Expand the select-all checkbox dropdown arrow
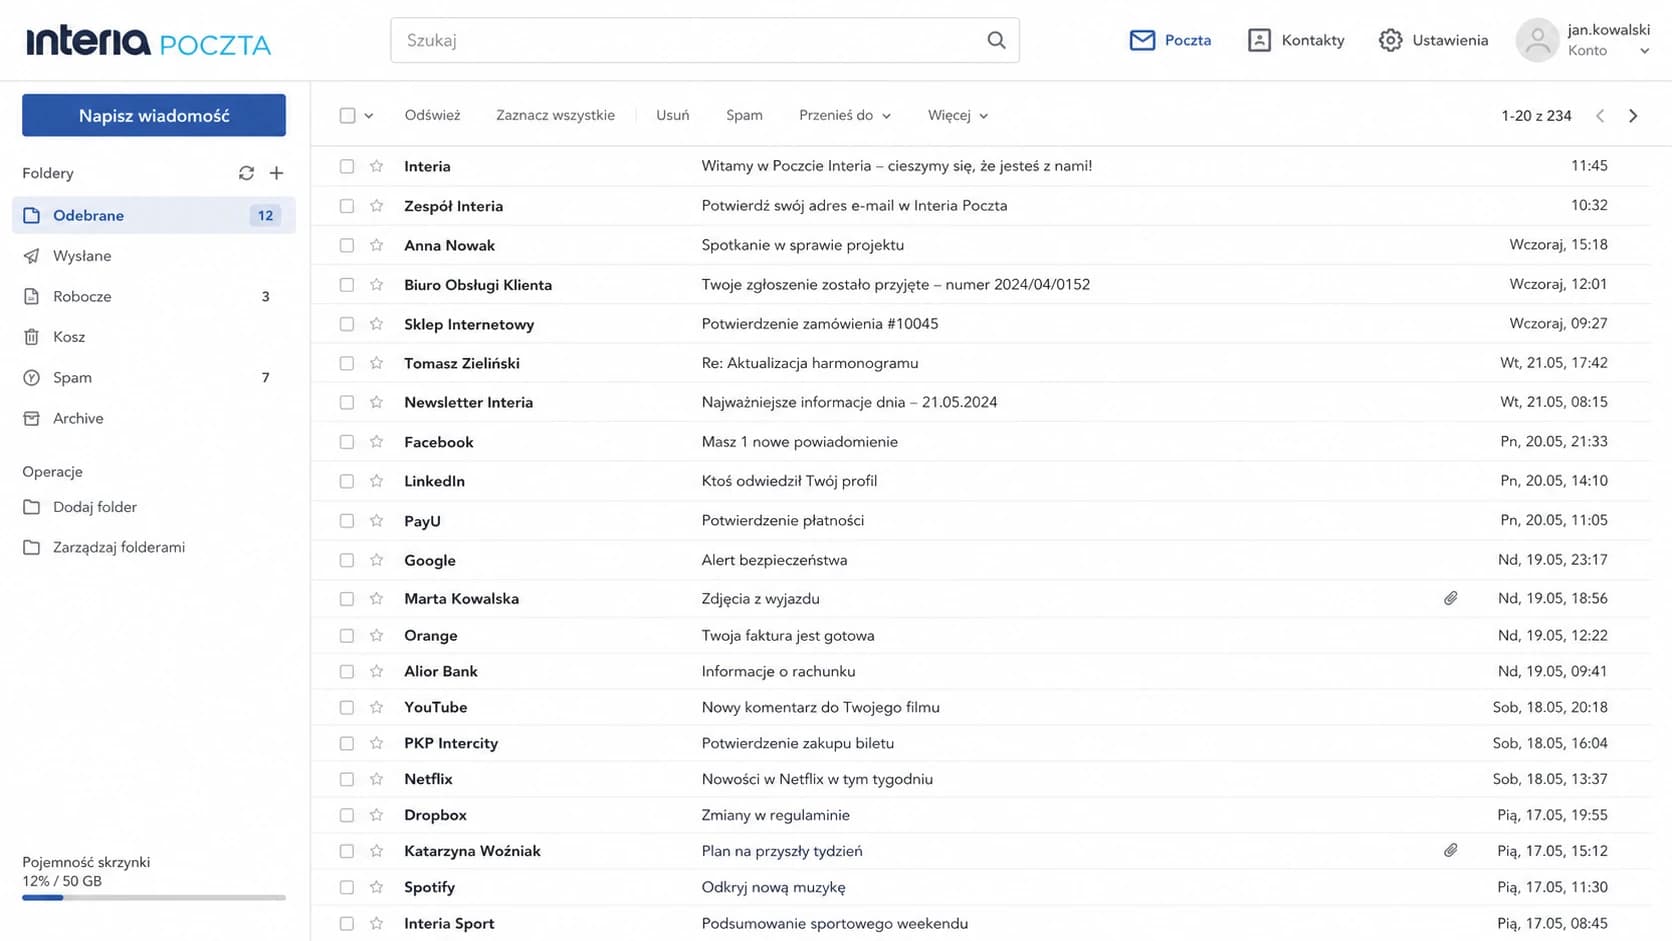Image resolution: width=1672 pixels, height=941 pixels. pos(369,116)
